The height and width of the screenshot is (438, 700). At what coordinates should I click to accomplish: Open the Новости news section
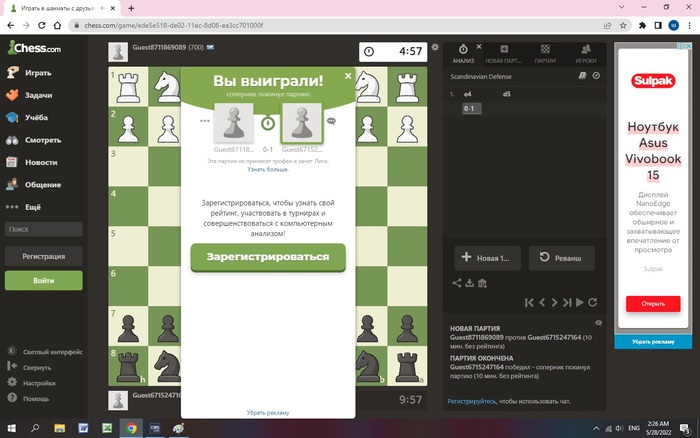point(32,162)
